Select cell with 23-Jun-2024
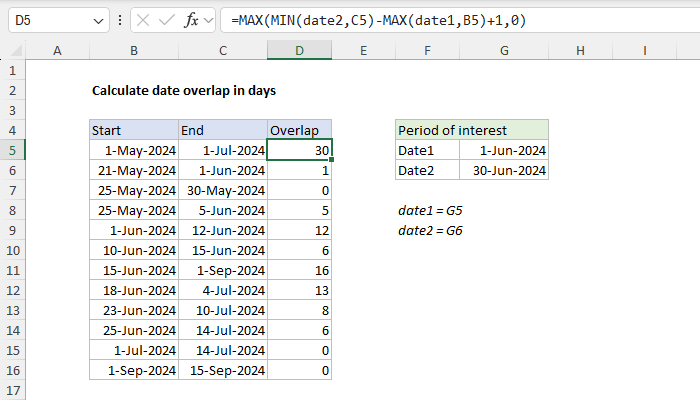 click(x=134, y=311)
